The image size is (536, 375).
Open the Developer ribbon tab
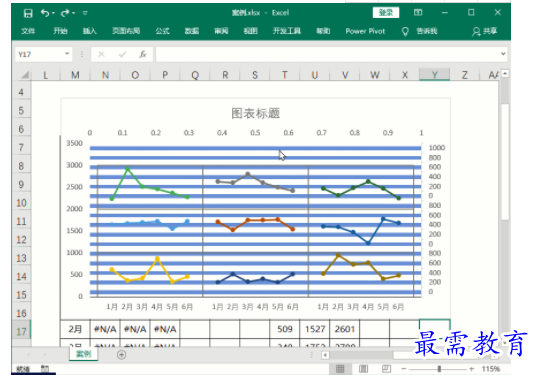click(x=286, y=31)
